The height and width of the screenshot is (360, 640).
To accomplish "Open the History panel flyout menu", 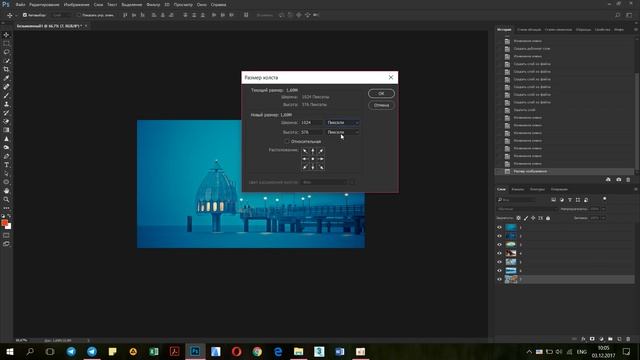I will [636, 29].
